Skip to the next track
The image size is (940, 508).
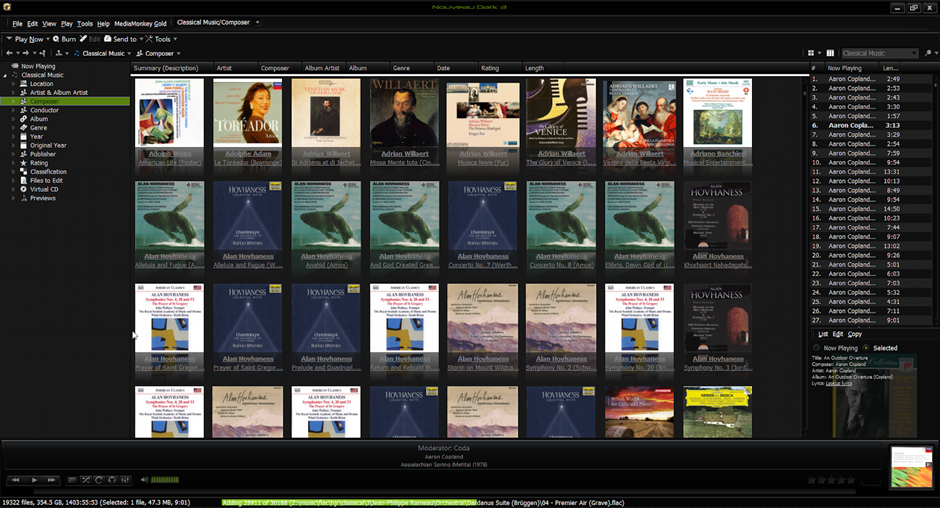52,480
